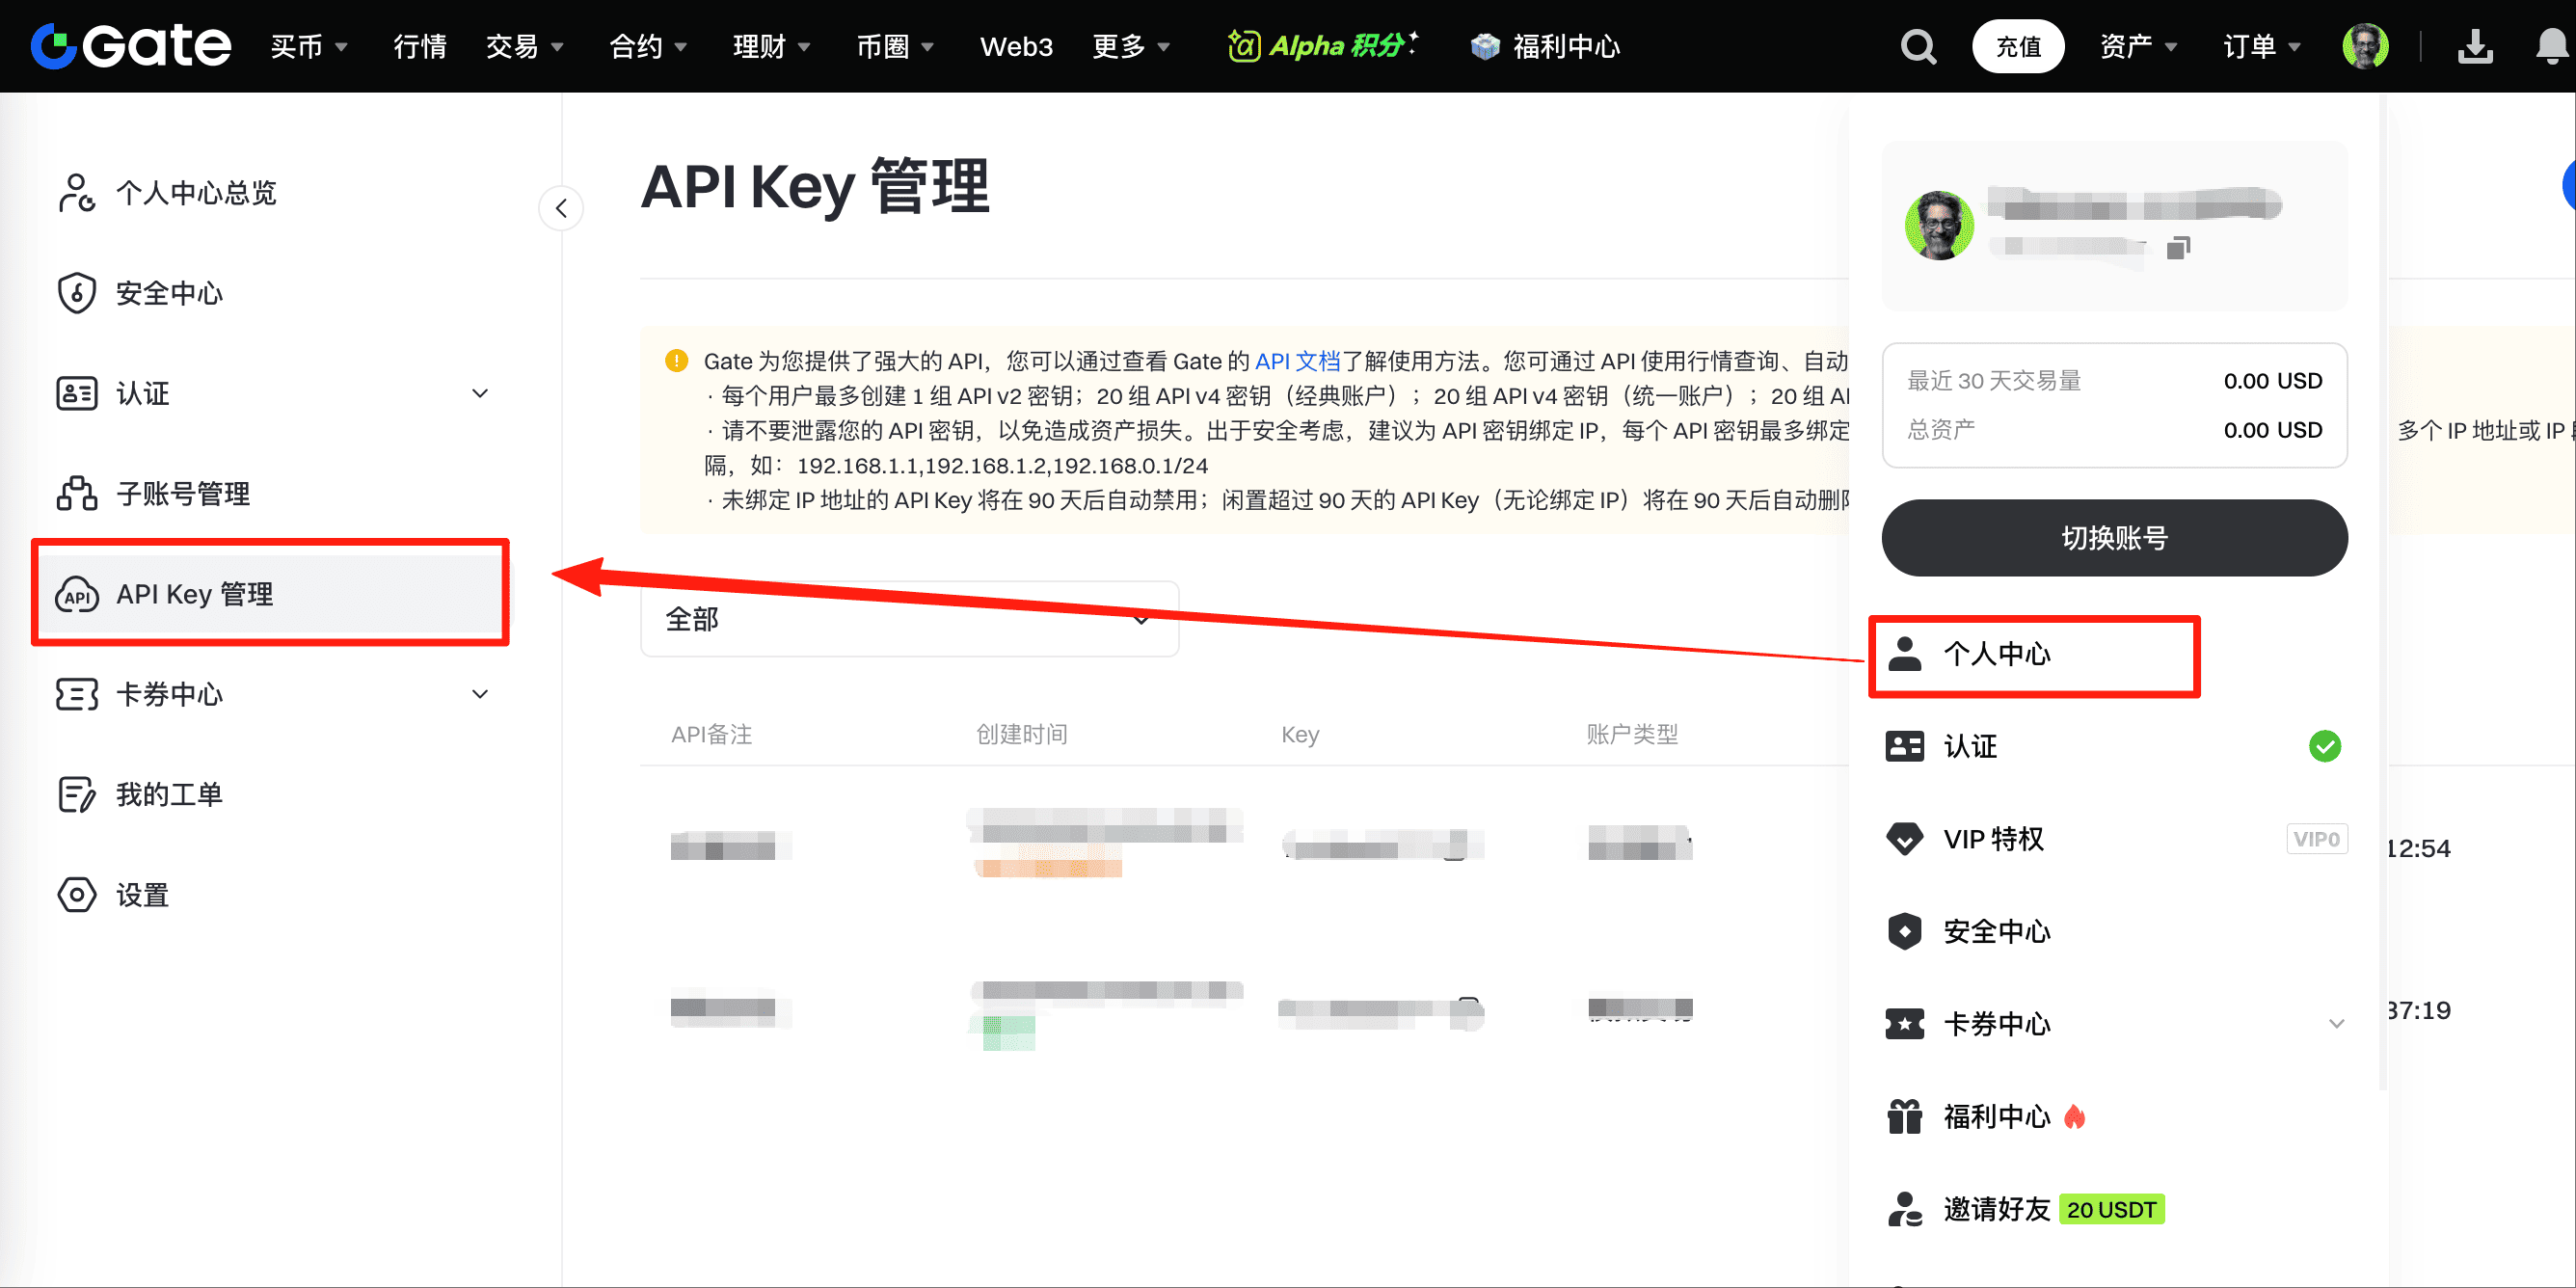Click the 20 USDT invite badge

(2111, 1209)
